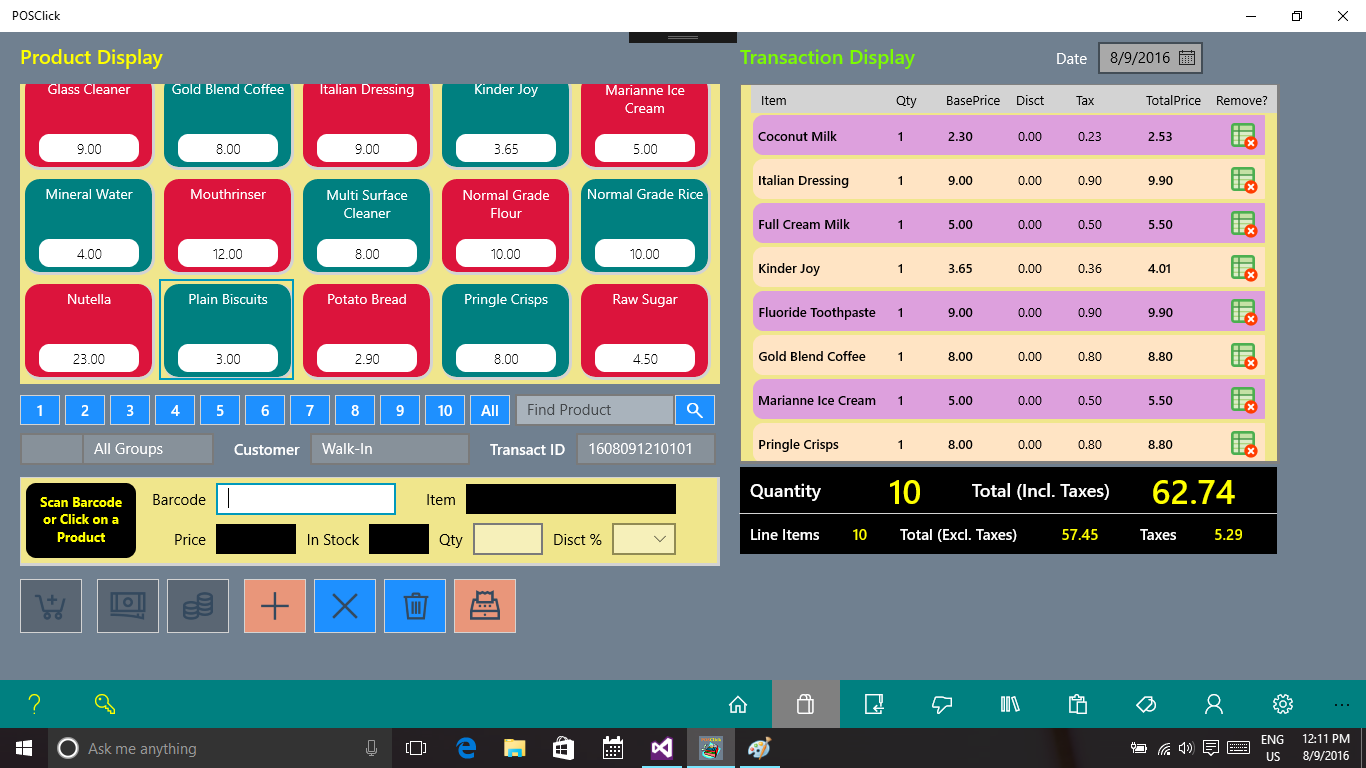Click the cash payment banknote icon
This screenshot has width=1366, height=768.
pos(128,606)
